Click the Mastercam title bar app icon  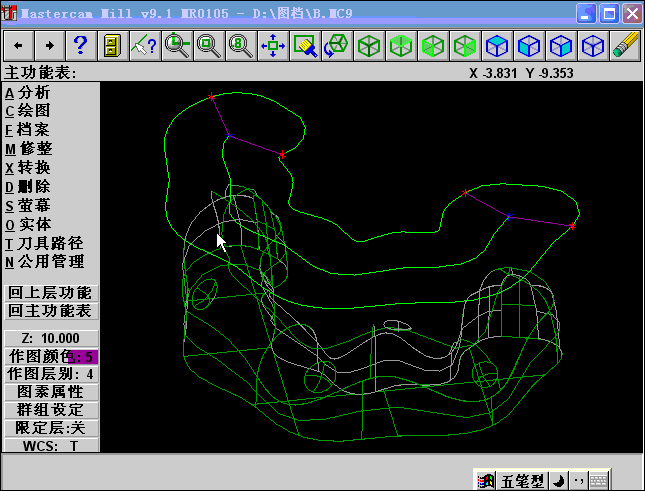tap(9, 13)
